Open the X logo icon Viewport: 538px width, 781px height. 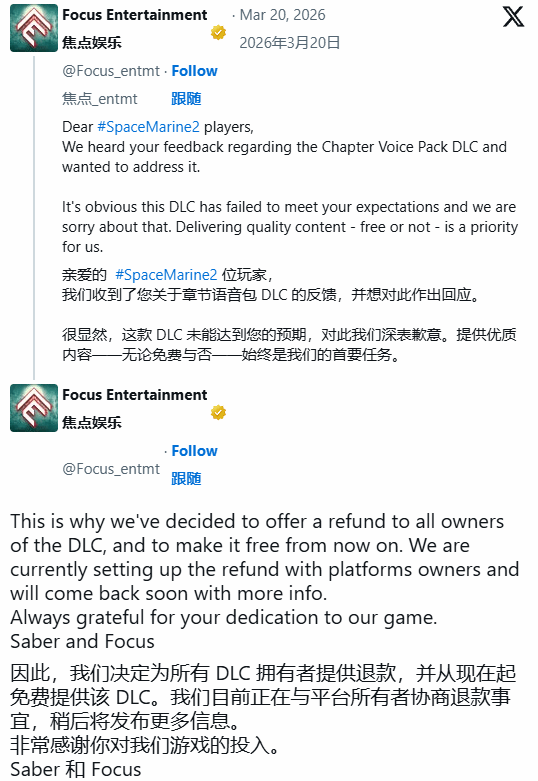pyautogui.click(x=513, y=16)
